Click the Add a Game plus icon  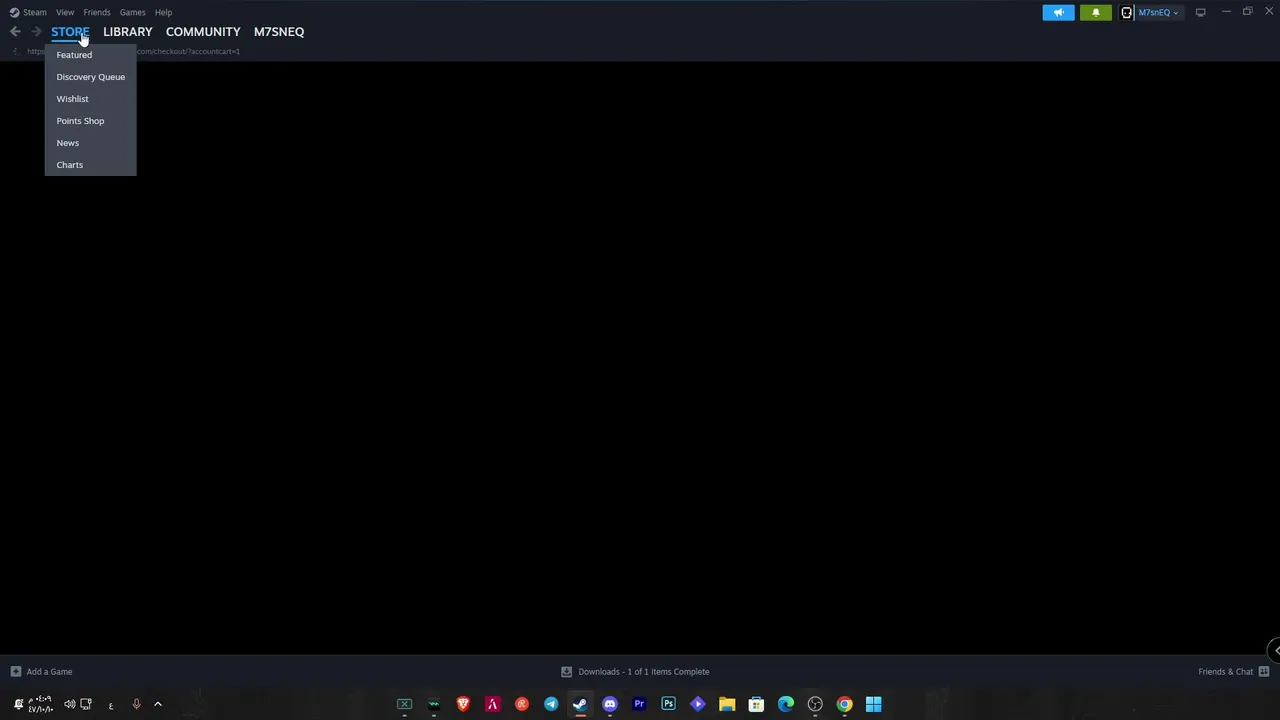pos(15,672)
